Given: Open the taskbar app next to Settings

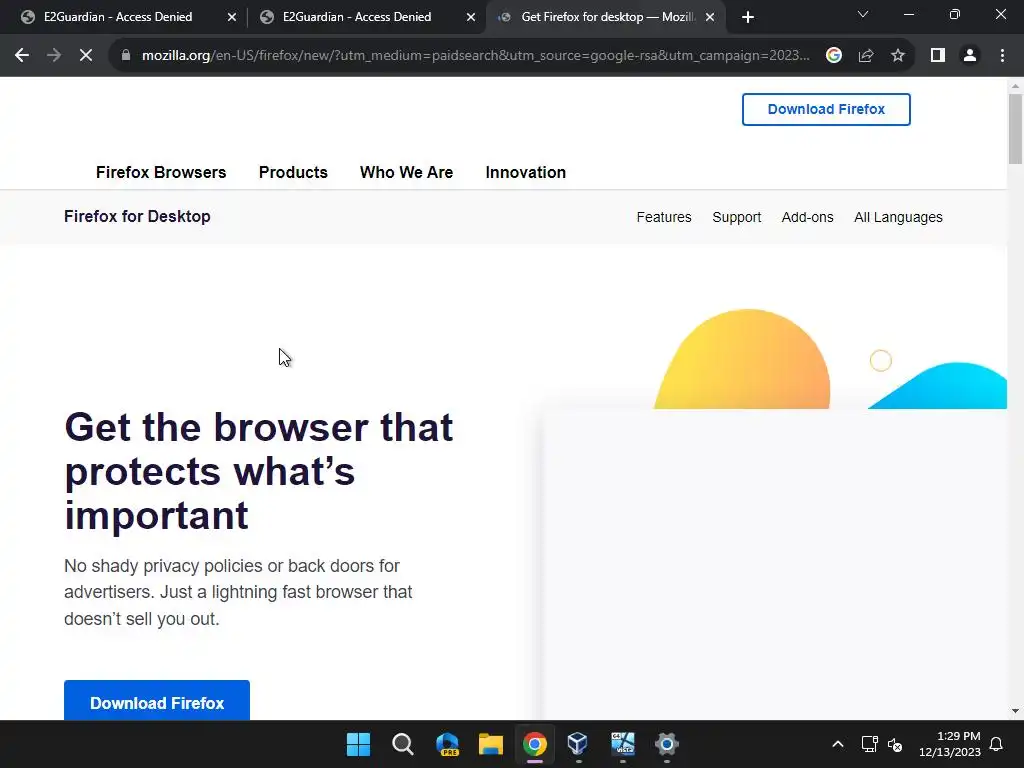Looking at the screenshot, I should point(622,744).
